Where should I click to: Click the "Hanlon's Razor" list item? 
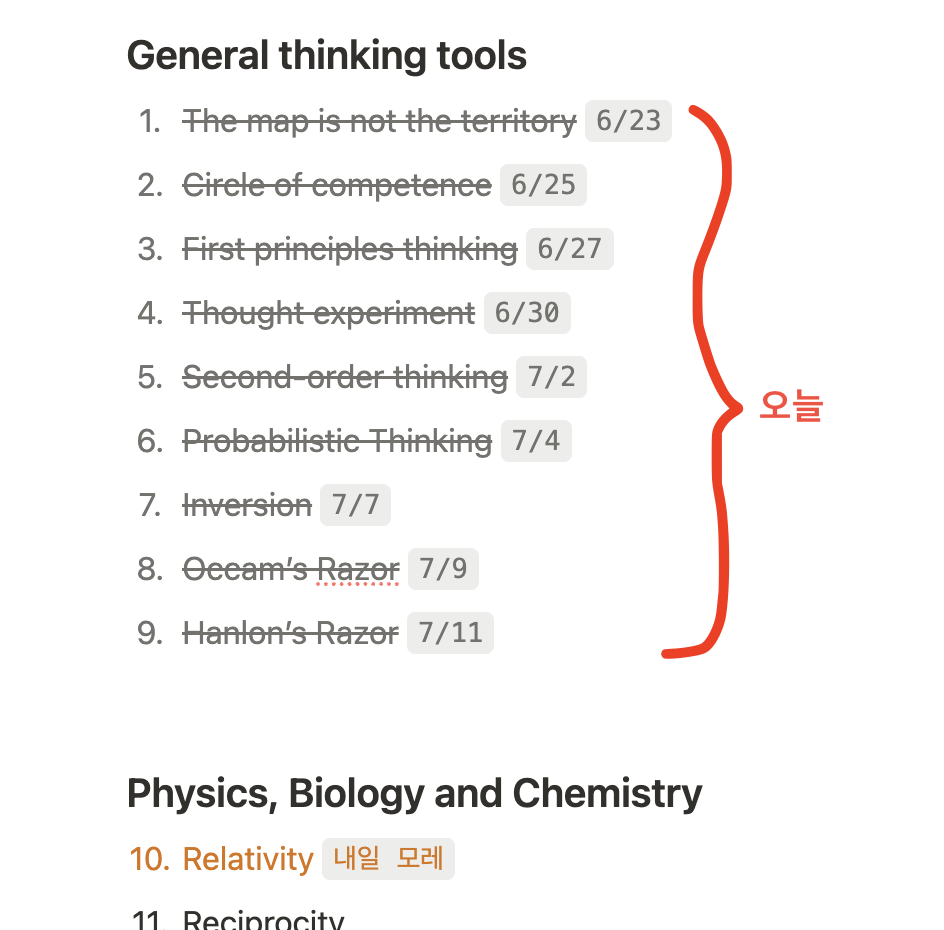(x=290, y=634)
